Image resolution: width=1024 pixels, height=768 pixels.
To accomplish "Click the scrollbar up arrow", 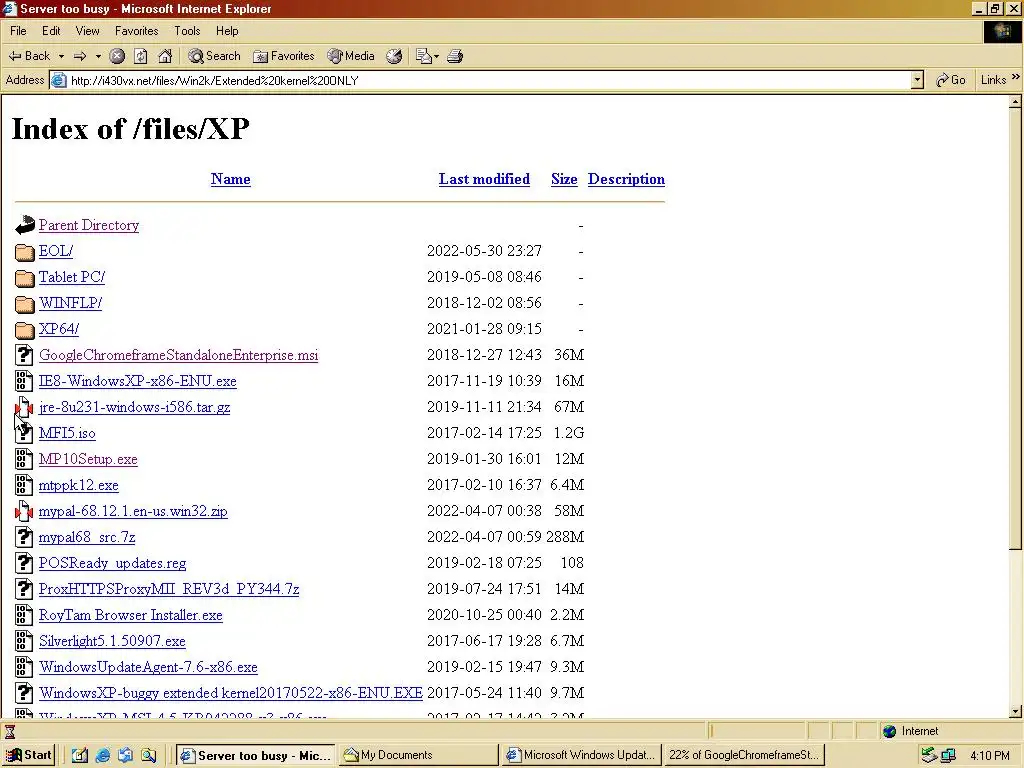I will (1015, 102).
